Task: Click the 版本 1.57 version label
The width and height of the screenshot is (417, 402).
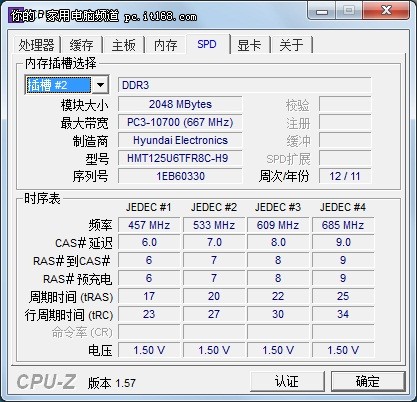Action: 112,383
